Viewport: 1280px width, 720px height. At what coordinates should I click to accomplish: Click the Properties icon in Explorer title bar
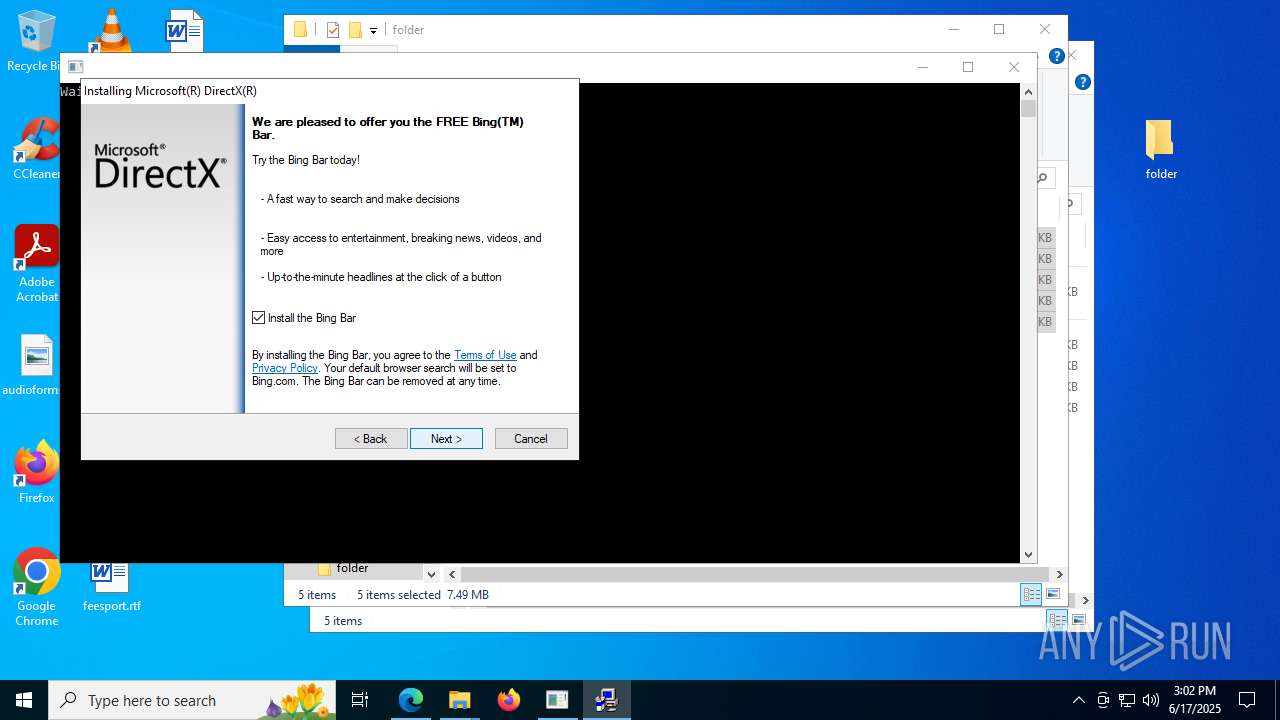coord(333,30)
